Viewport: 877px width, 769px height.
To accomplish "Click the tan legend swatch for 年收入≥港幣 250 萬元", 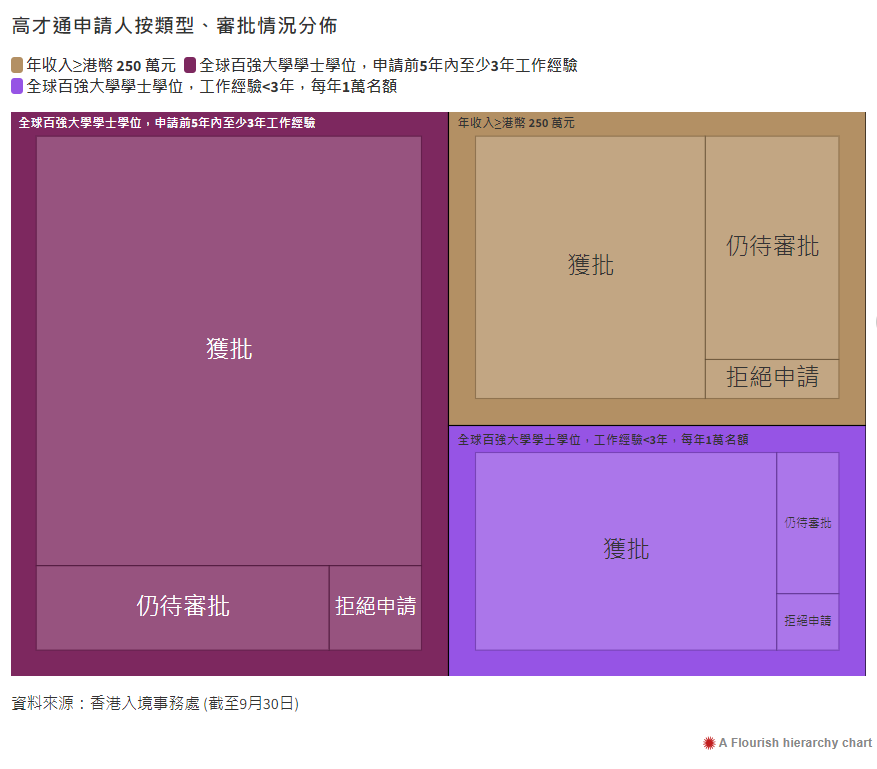I will tap(17, 65).
